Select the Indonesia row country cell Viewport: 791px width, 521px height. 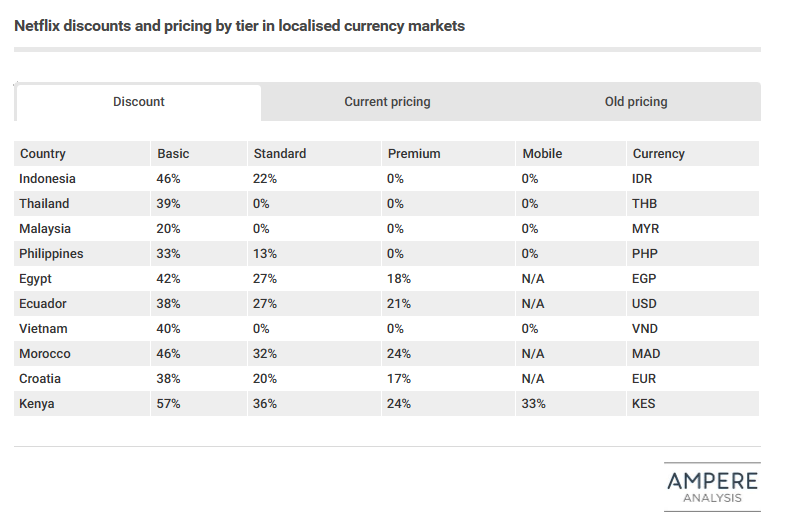tap(82, 179)
